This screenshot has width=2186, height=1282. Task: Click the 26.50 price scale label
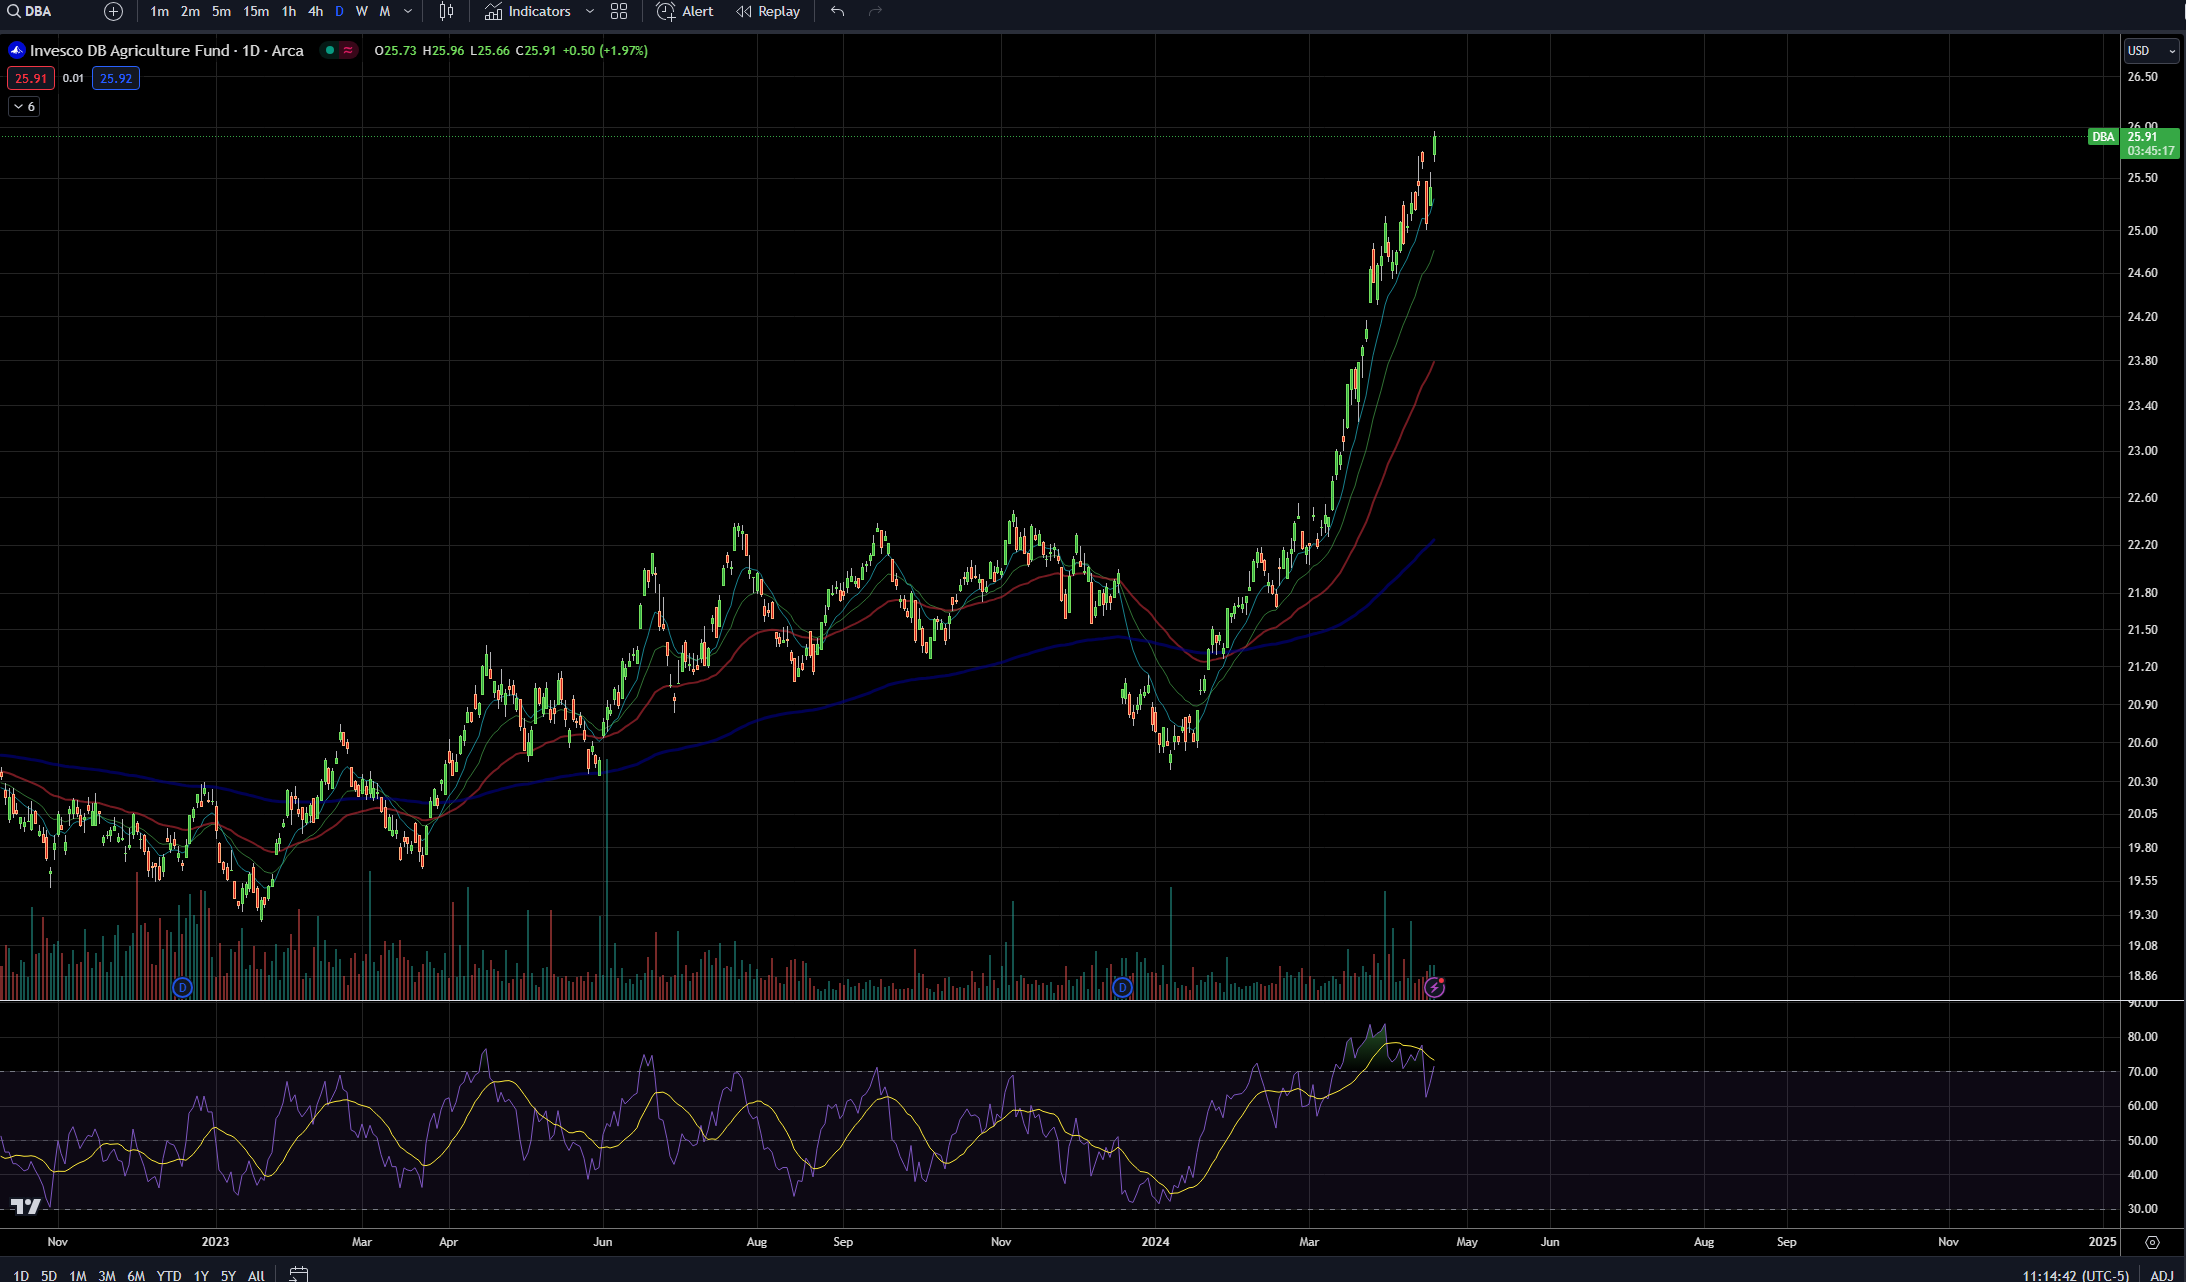2142,77
